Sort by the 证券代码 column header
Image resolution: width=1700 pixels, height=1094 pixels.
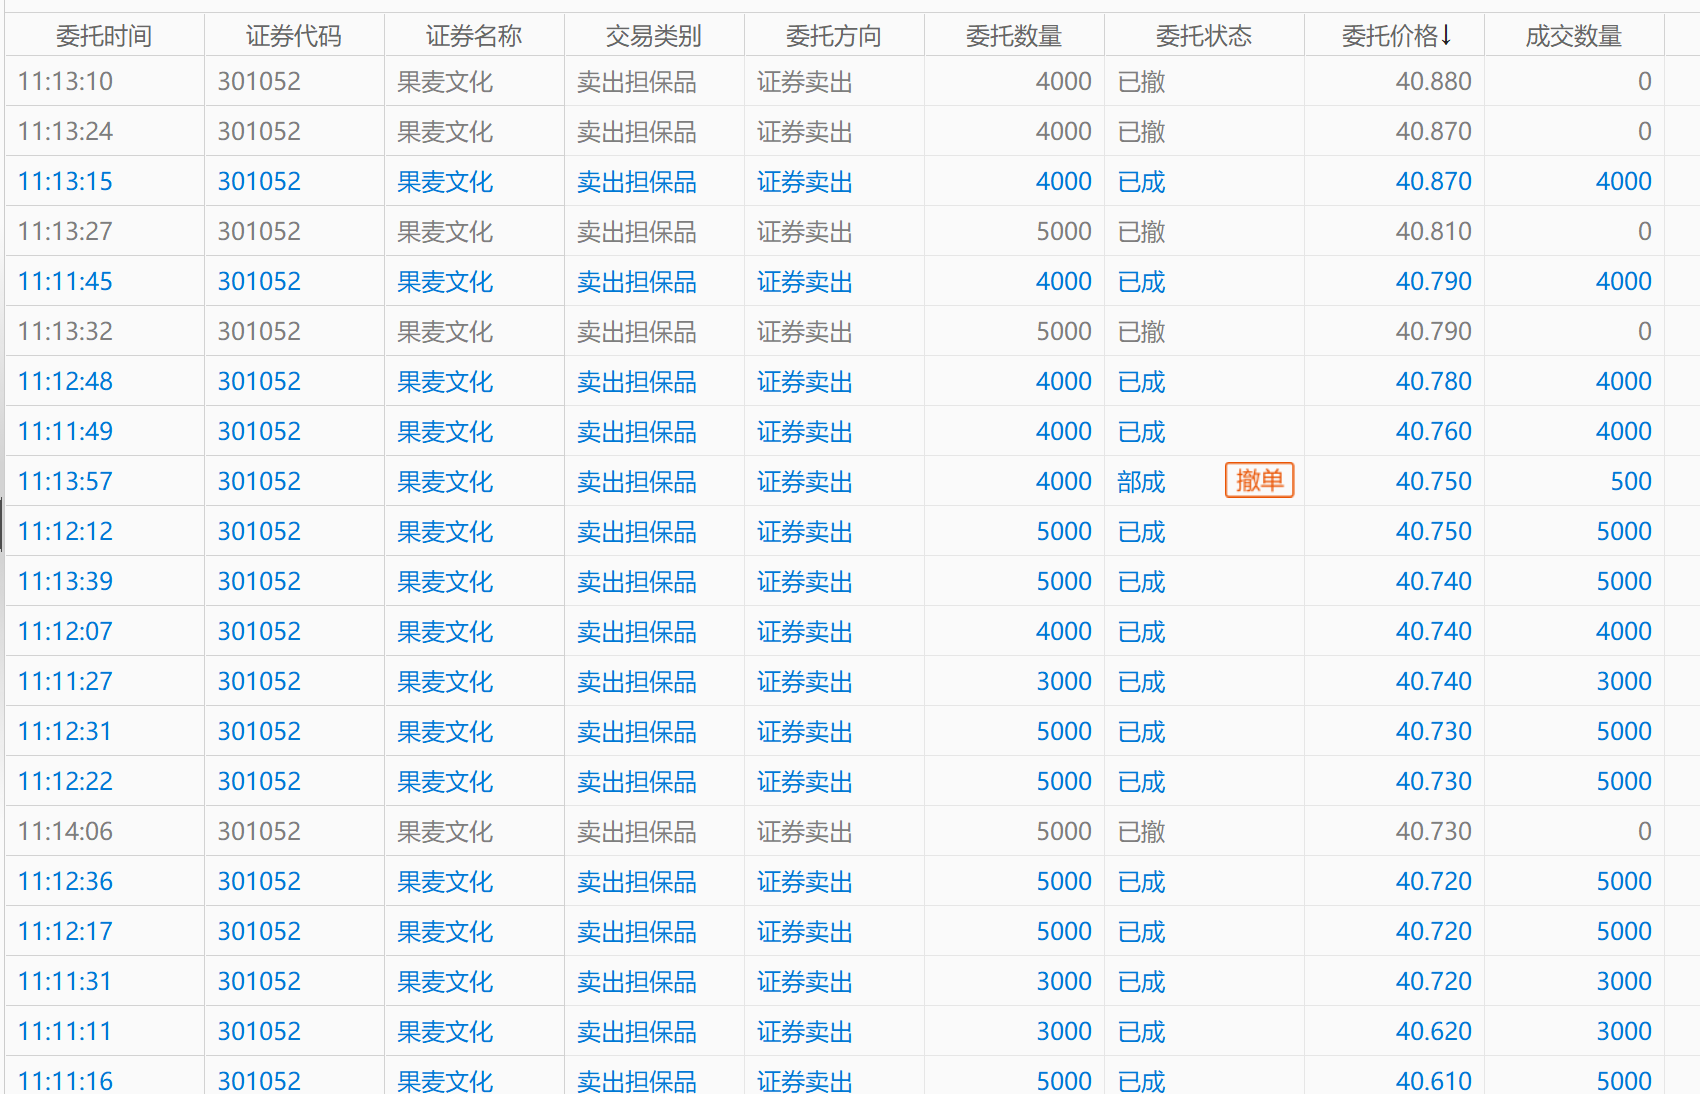coord(294,36)
